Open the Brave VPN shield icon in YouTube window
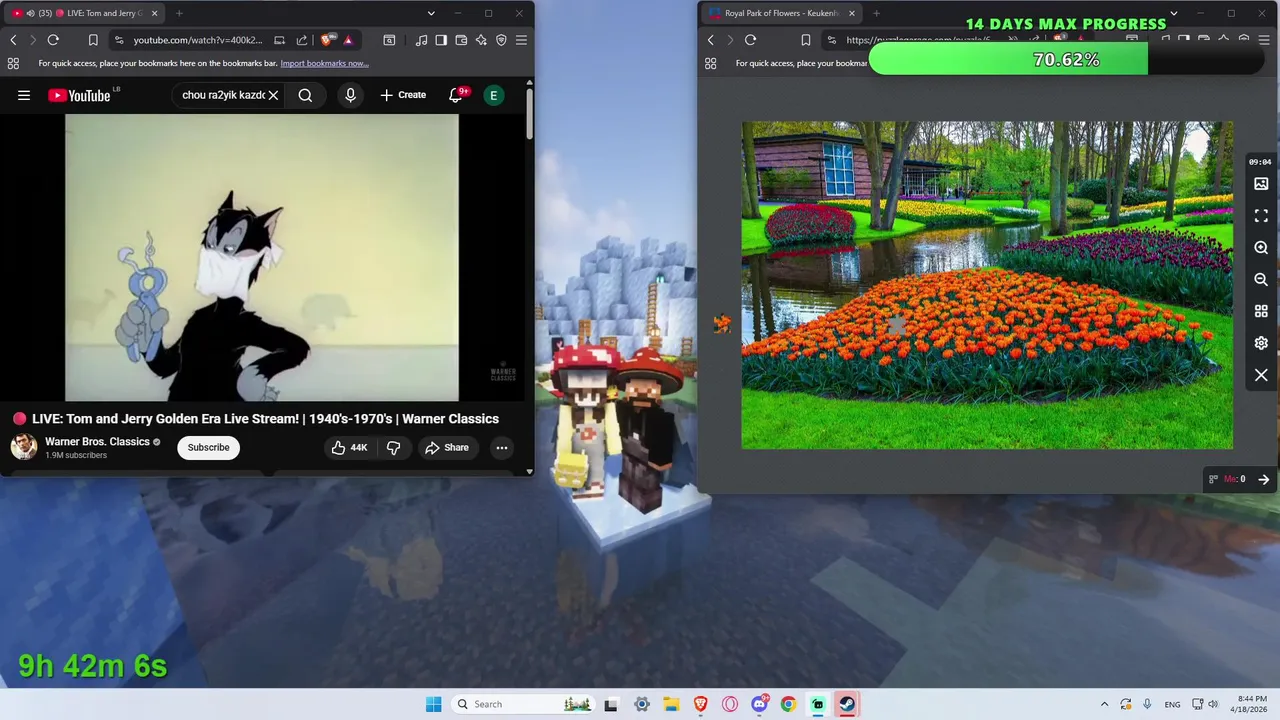This screenshot has width=1280, height=720. [501, 40]
